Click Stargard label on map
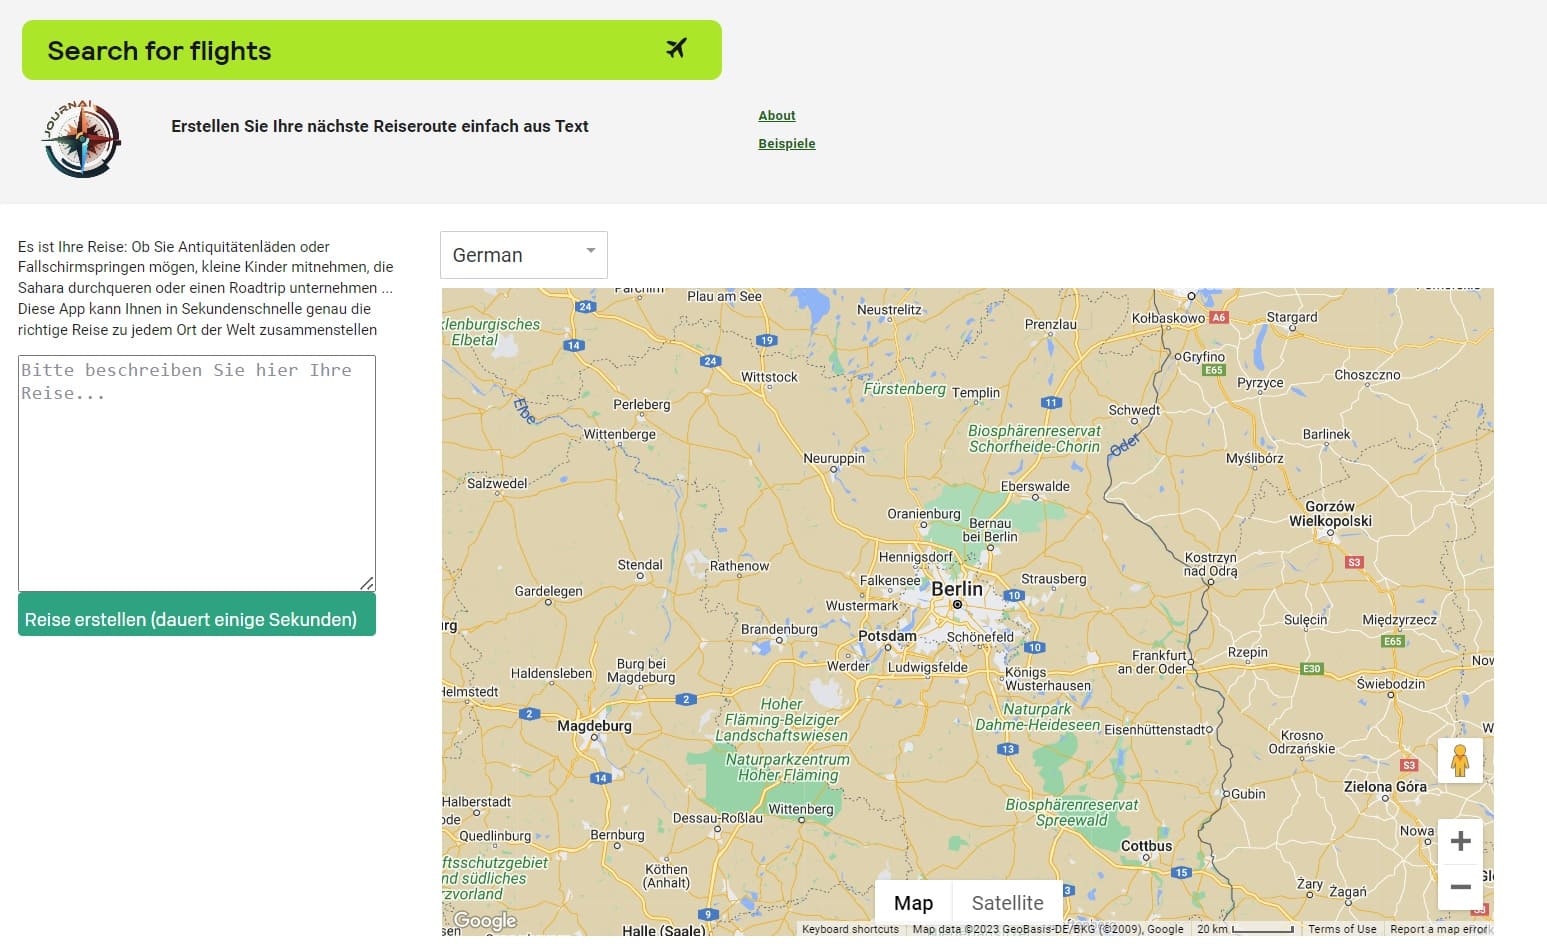 click(1292, 317)
